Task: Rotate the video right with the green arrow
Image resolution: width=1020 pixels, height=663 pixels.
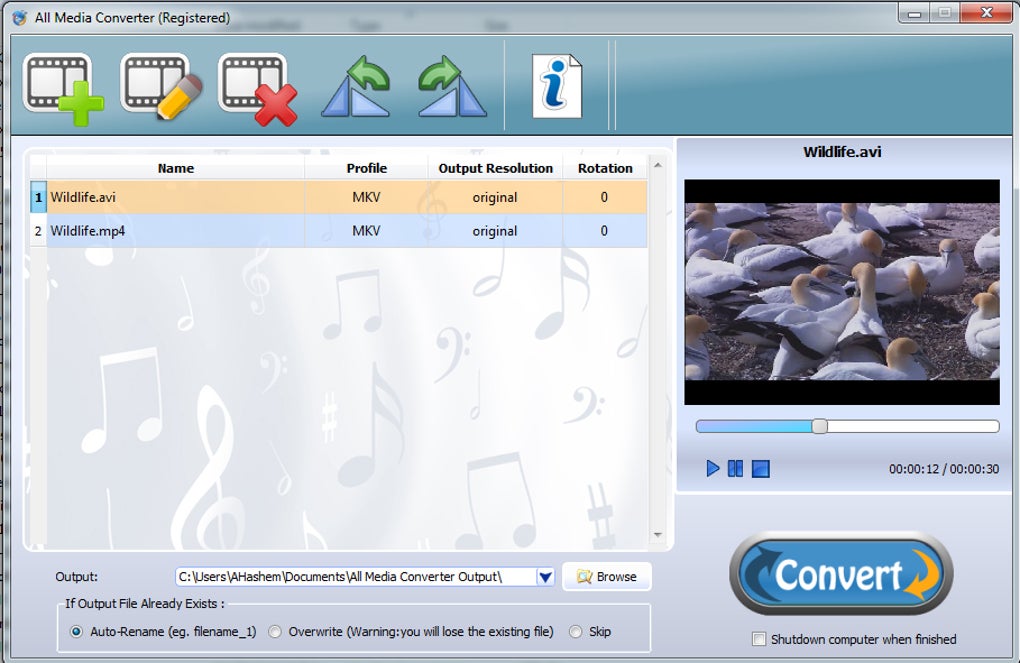Action: pyautogui.click(x=452, y=87)
